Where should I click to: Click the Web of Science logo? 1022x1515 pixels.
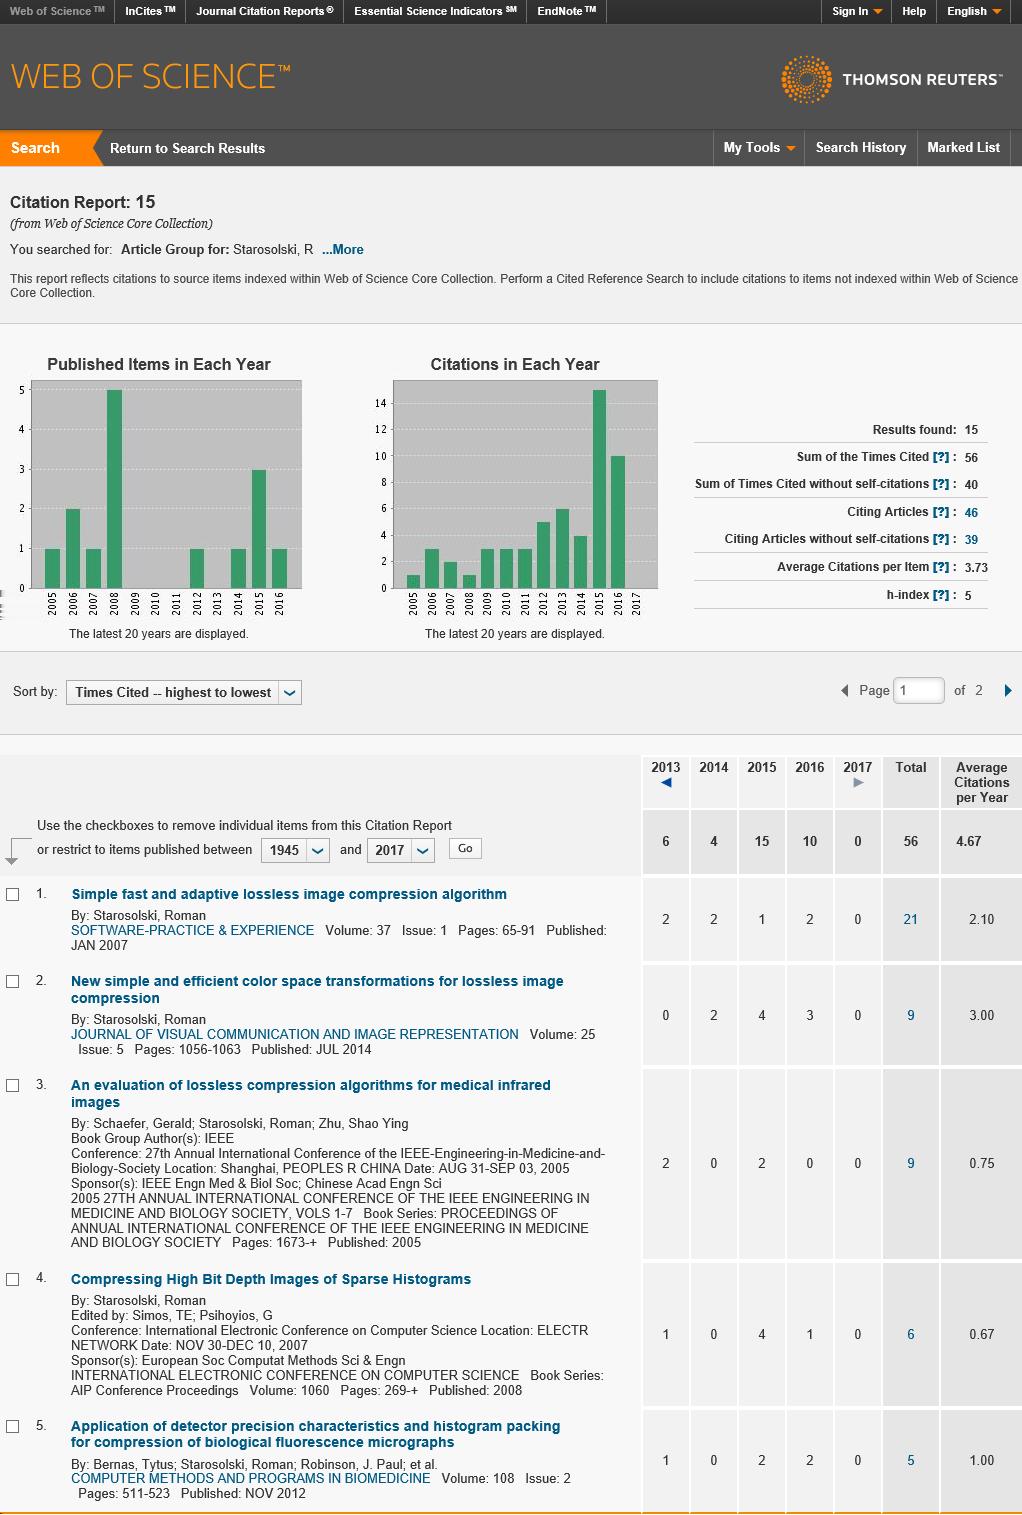tap(150, 77)
